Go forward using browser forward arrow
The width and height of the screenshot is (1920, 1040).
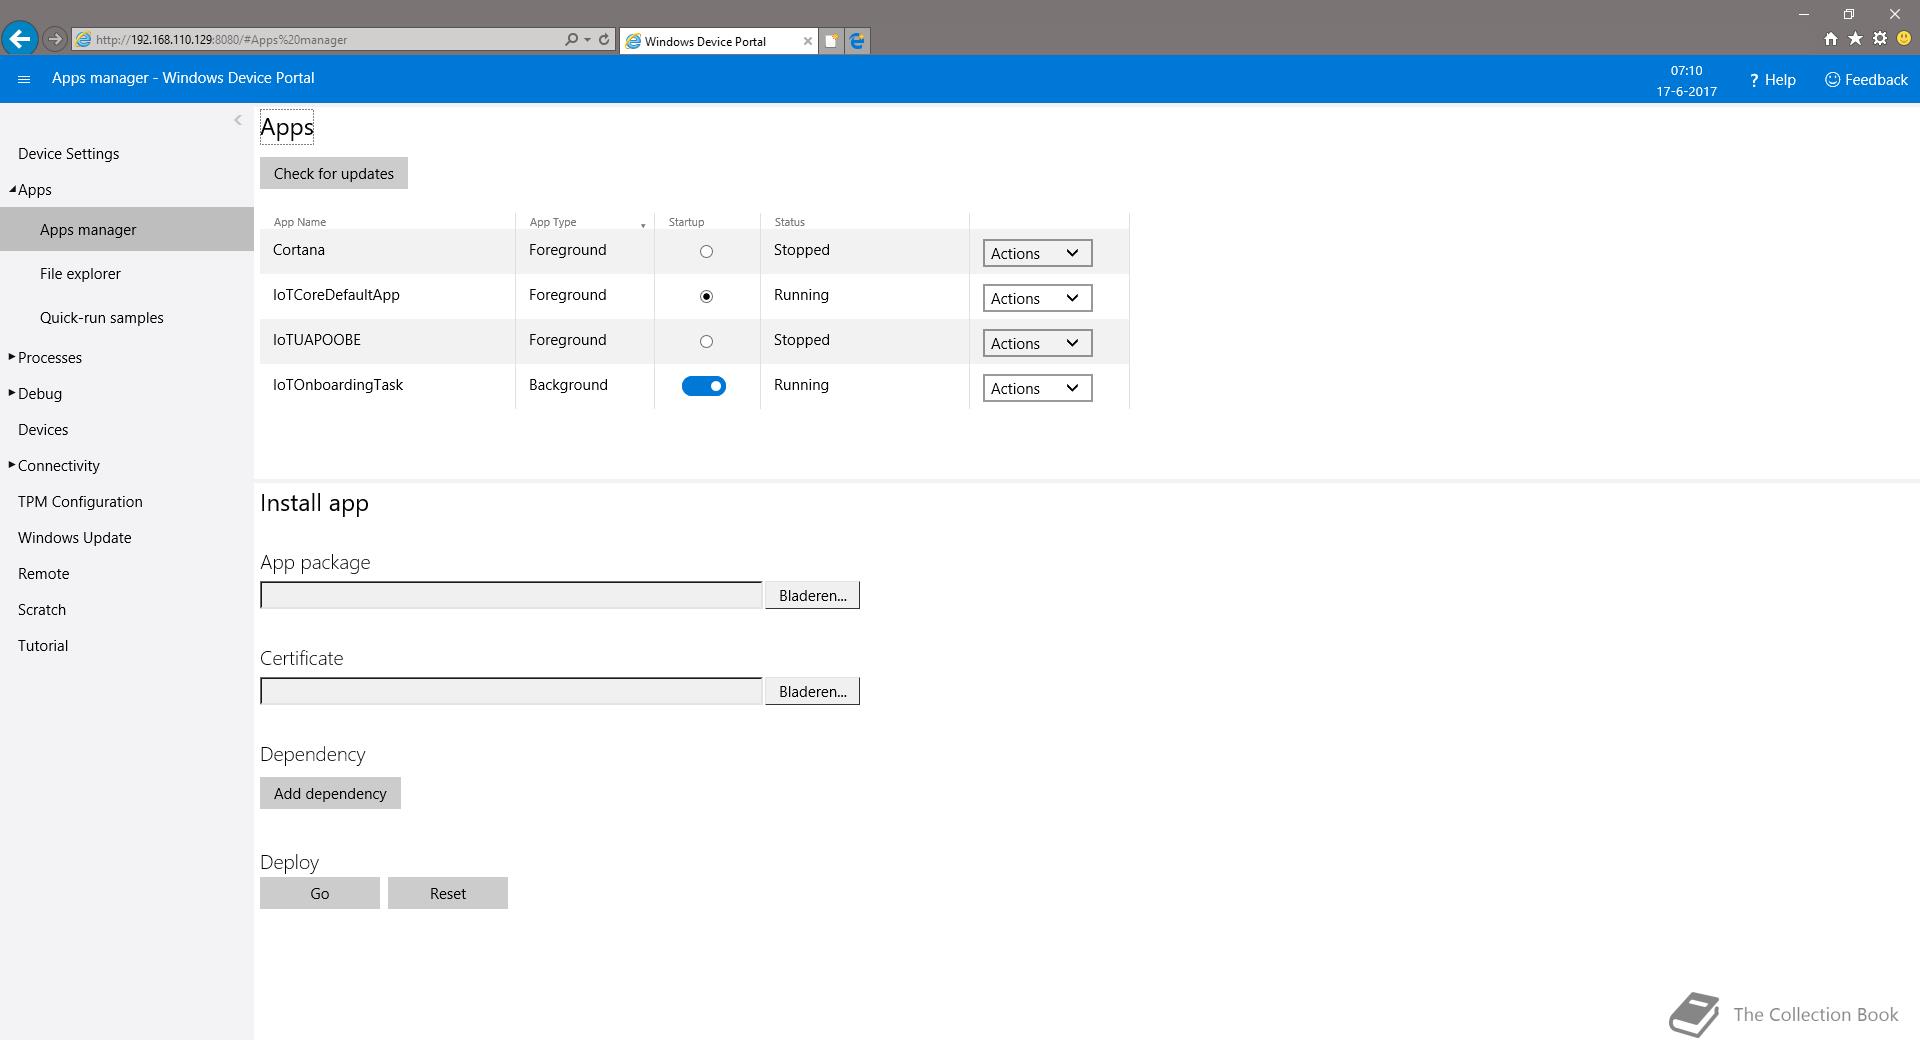coord(55,39)
